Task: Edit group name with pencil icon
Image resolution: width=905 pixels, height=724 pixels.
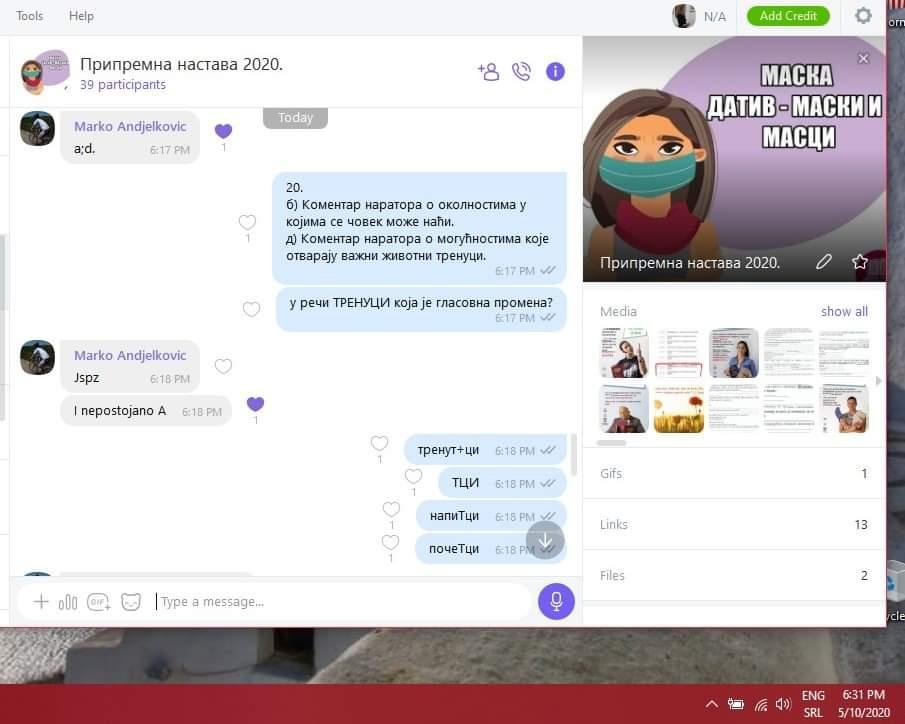Action: tap(824, 262)
